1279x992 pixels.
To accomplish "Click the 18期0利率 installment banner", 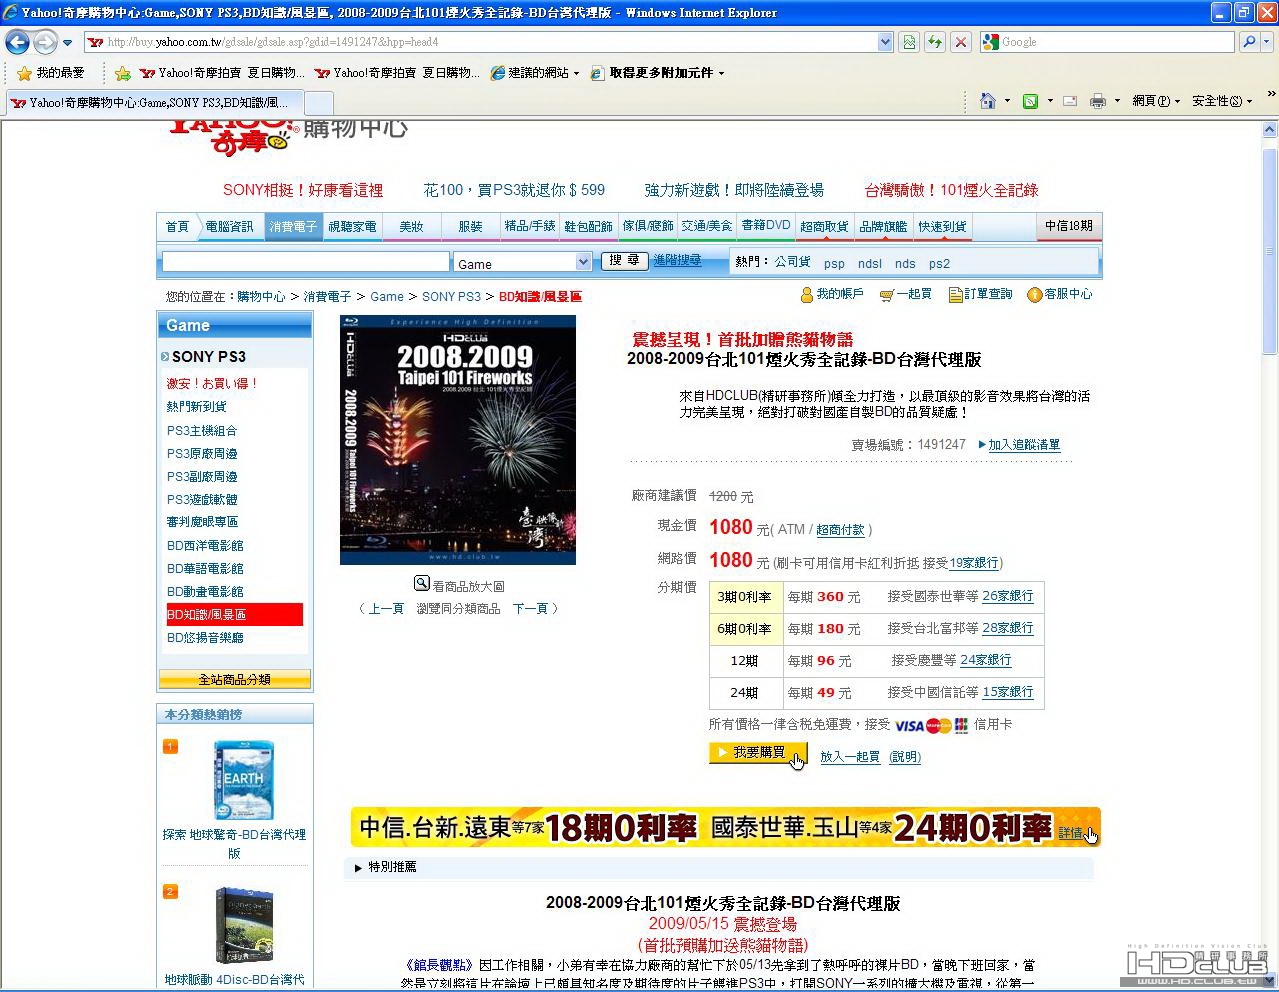I will click(x=725, y=827).
